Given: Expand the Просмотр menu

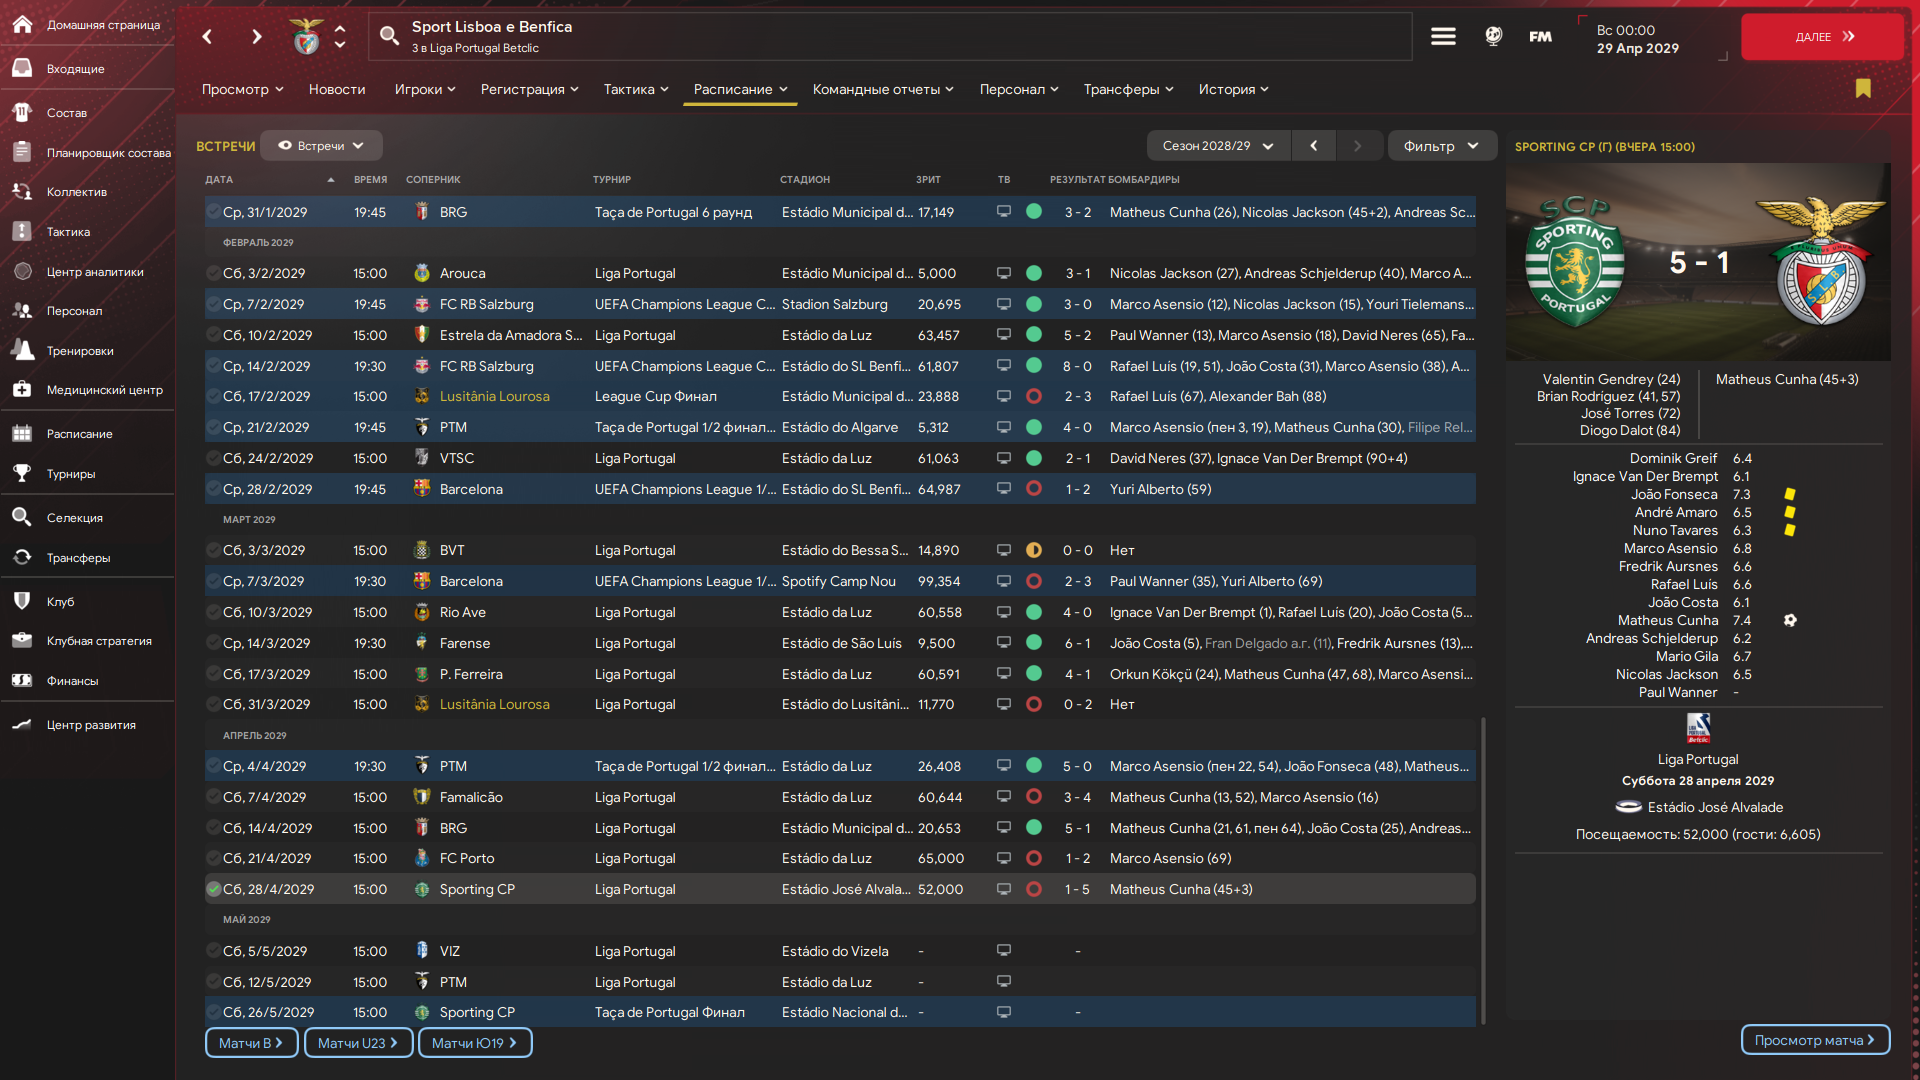Looking at the screenshot, I should click(242, 89).
